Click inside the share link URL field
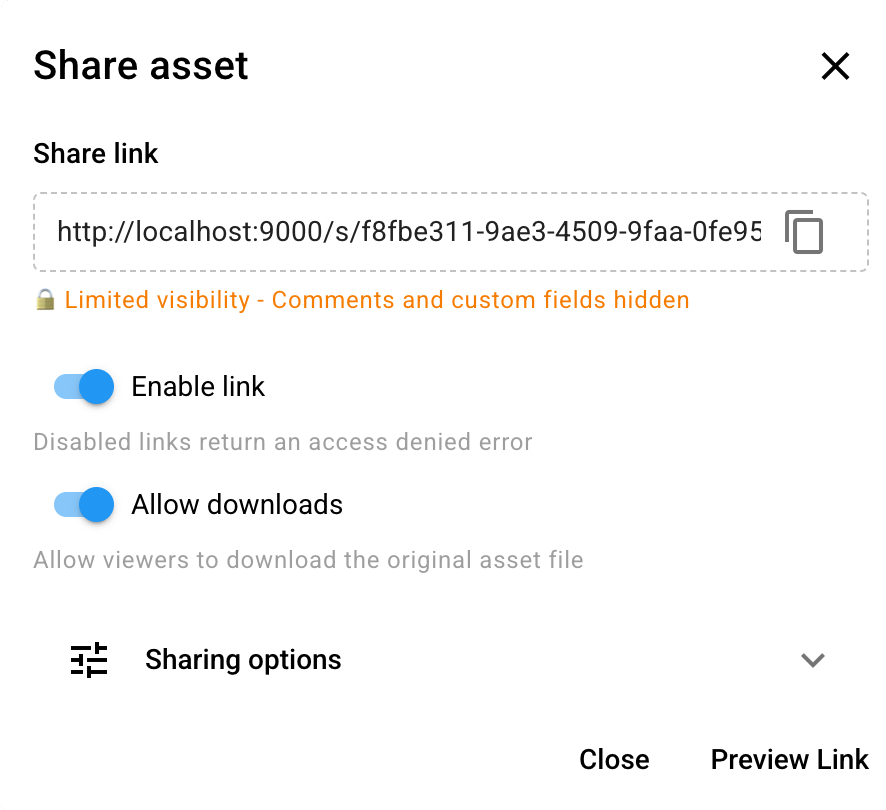Screen dimensions: 886x810 [x=408, y=233]
